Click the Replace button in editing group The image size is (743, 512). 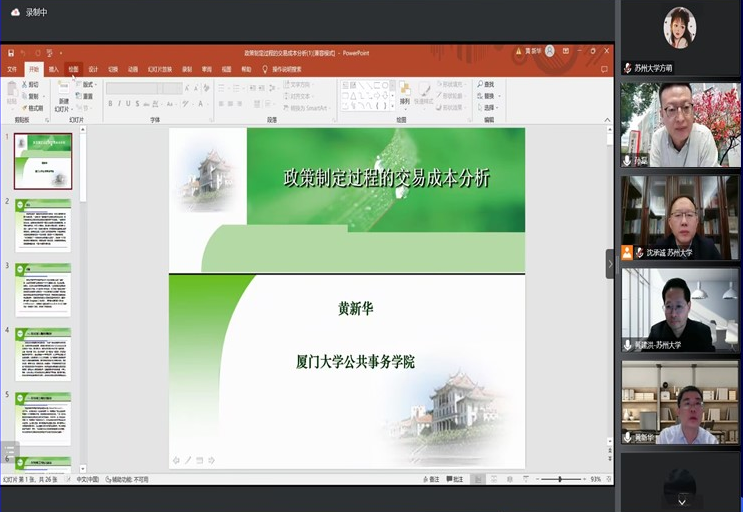pyautogui.click(x=487, y=96)
